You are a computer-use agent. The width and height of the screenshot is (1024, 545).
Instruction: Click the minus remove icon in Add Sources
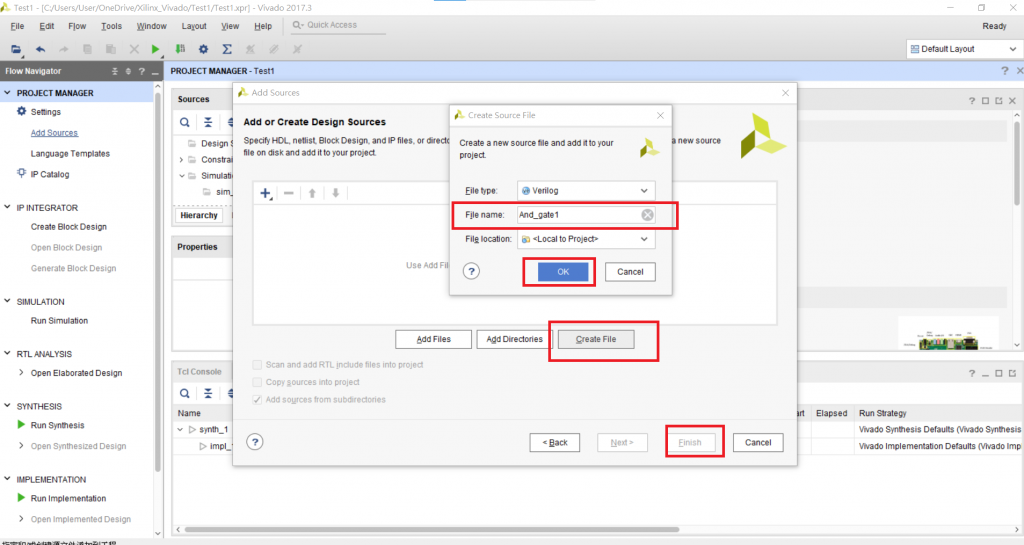289,193
